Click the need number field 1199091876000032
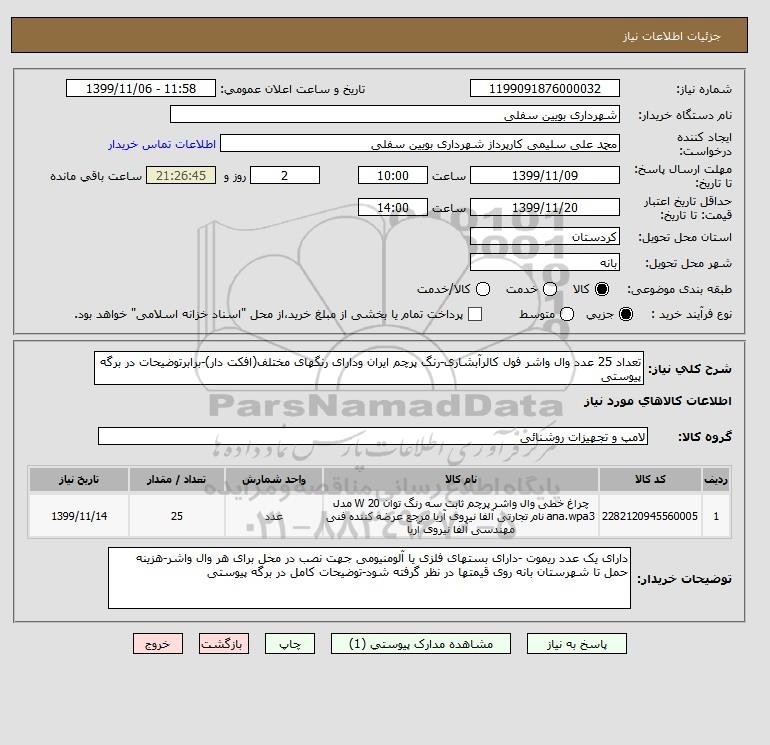 [545, 88]
